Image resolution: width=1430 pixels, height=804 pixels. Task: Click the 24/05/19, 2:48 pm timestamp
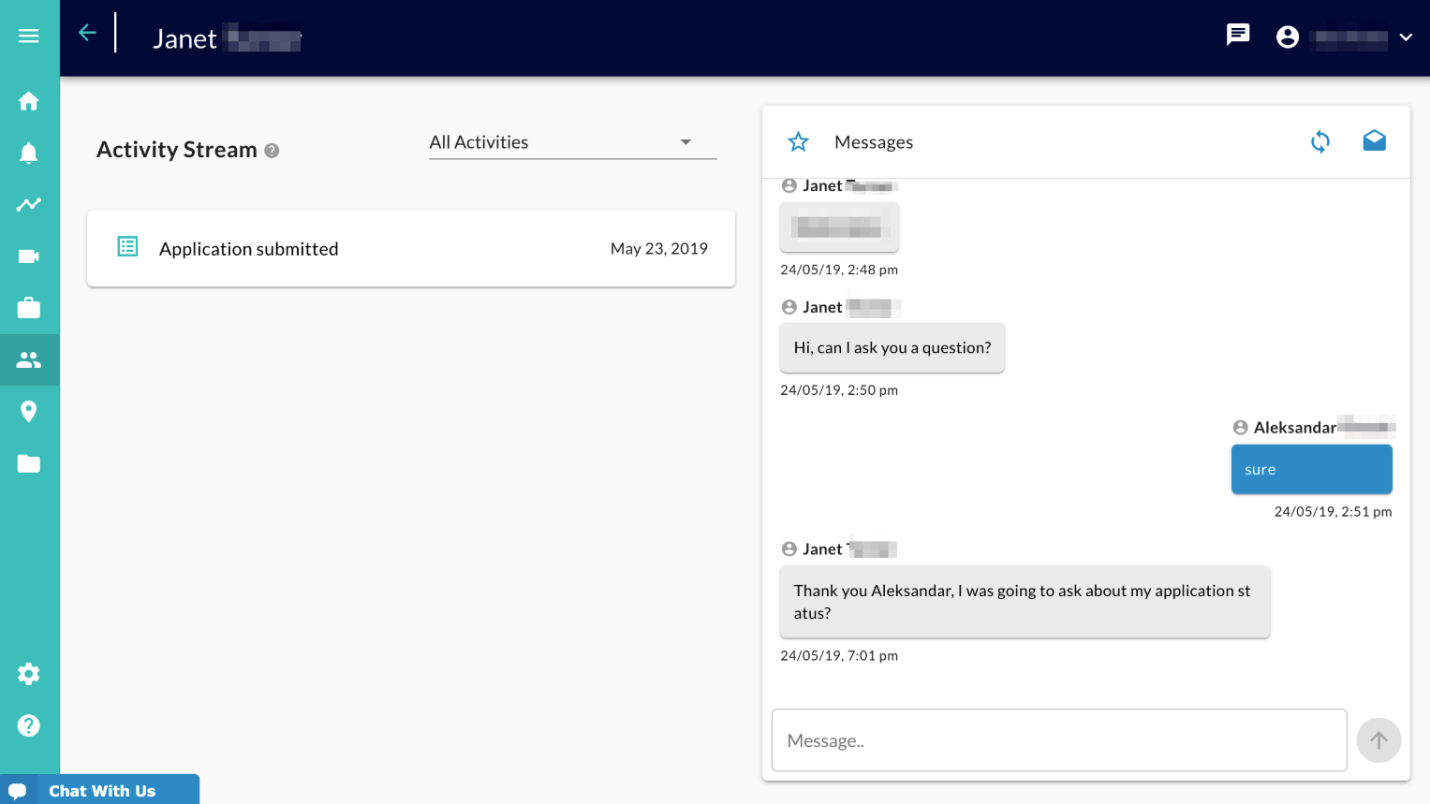click(839, 270)
